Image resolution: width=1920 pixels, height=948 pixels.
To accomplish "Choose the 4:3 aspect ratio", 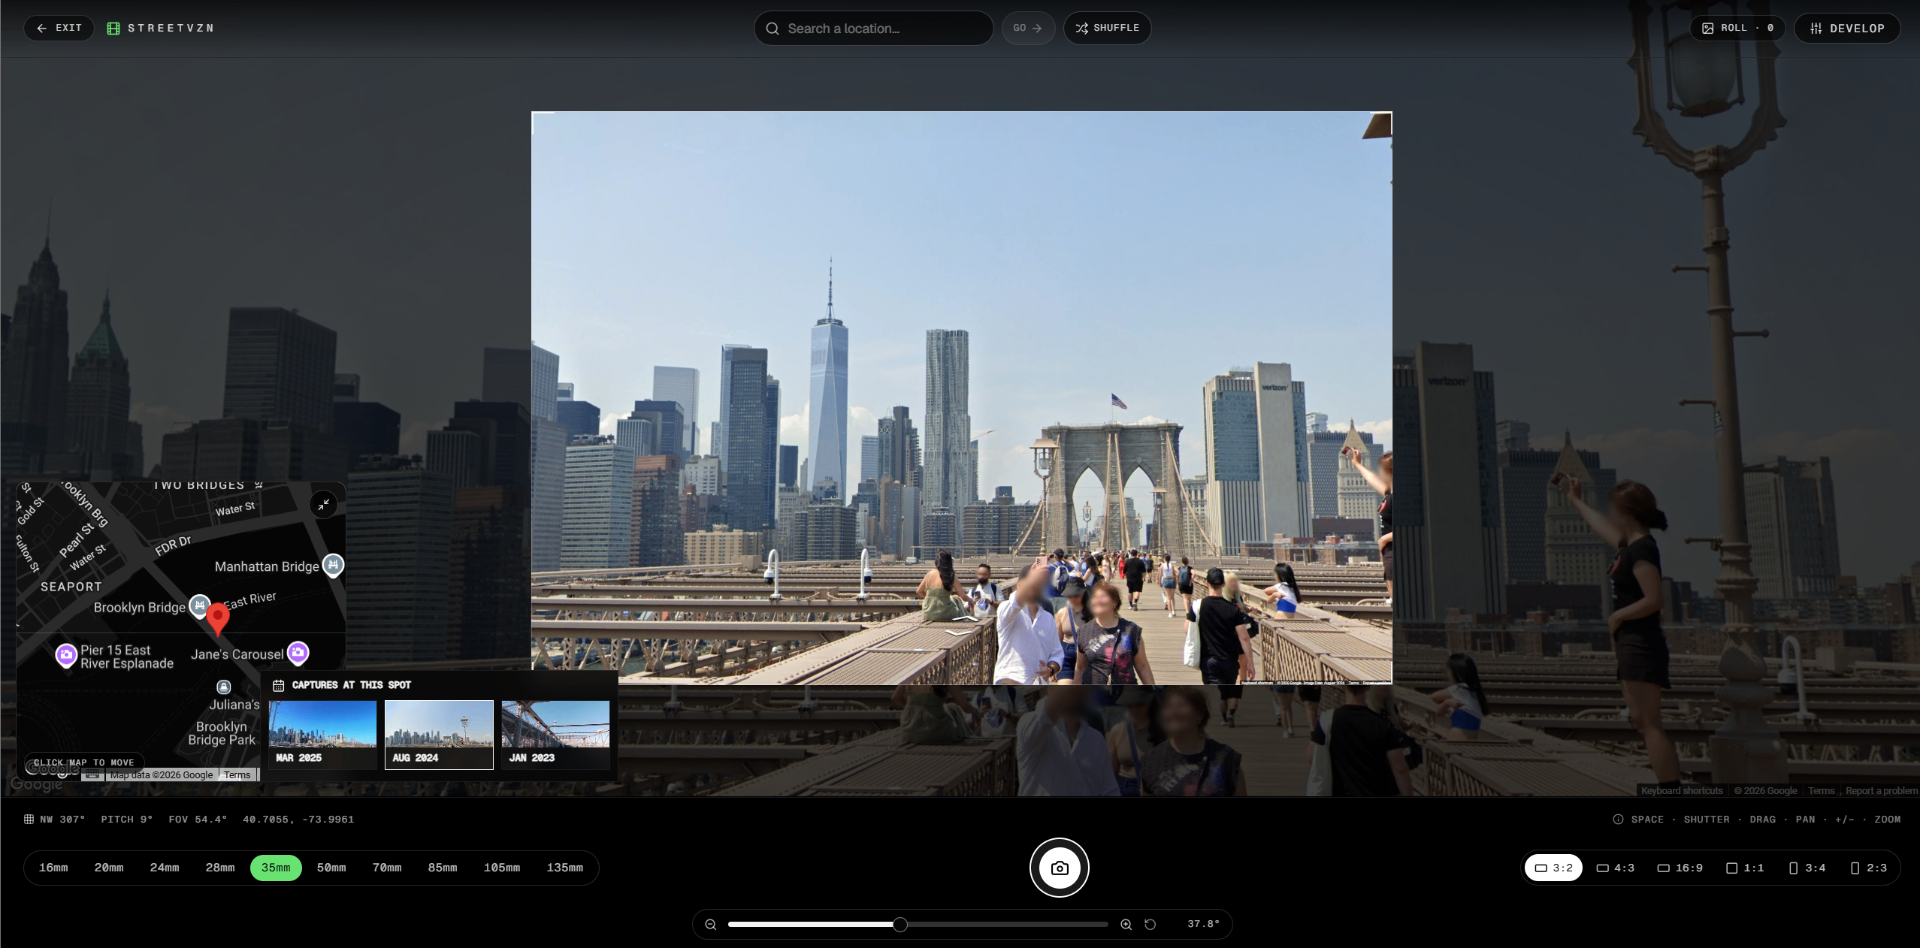I will [1615, 868].
